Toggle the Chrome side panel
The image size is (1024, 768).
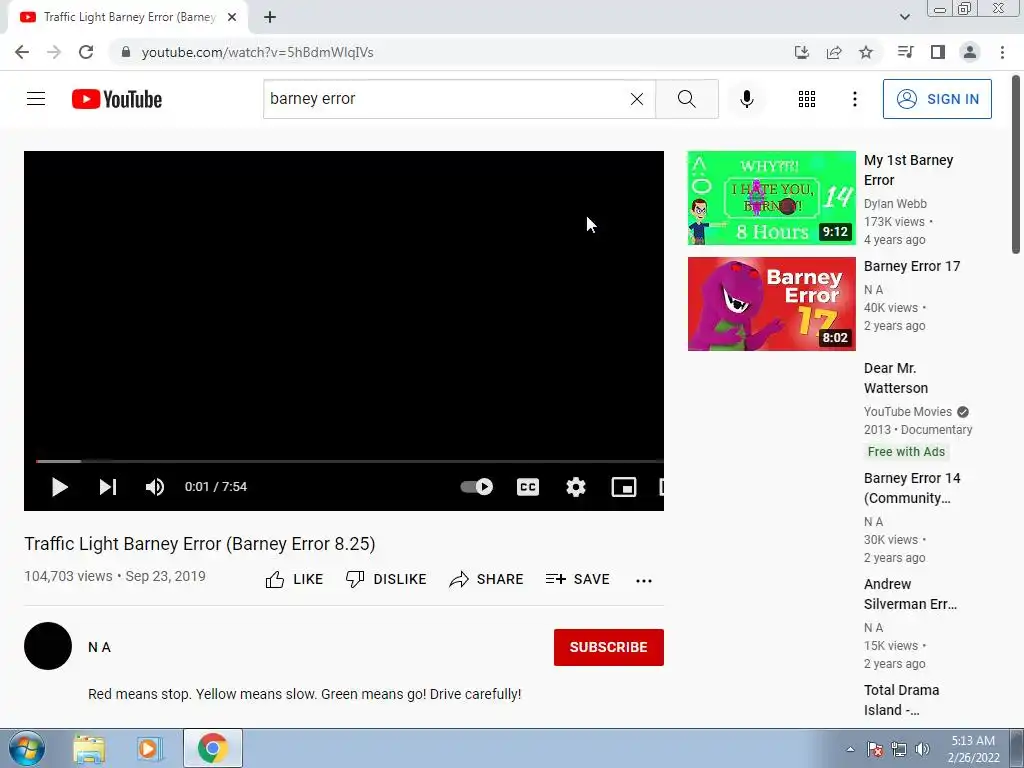click(x=938, y=52)
